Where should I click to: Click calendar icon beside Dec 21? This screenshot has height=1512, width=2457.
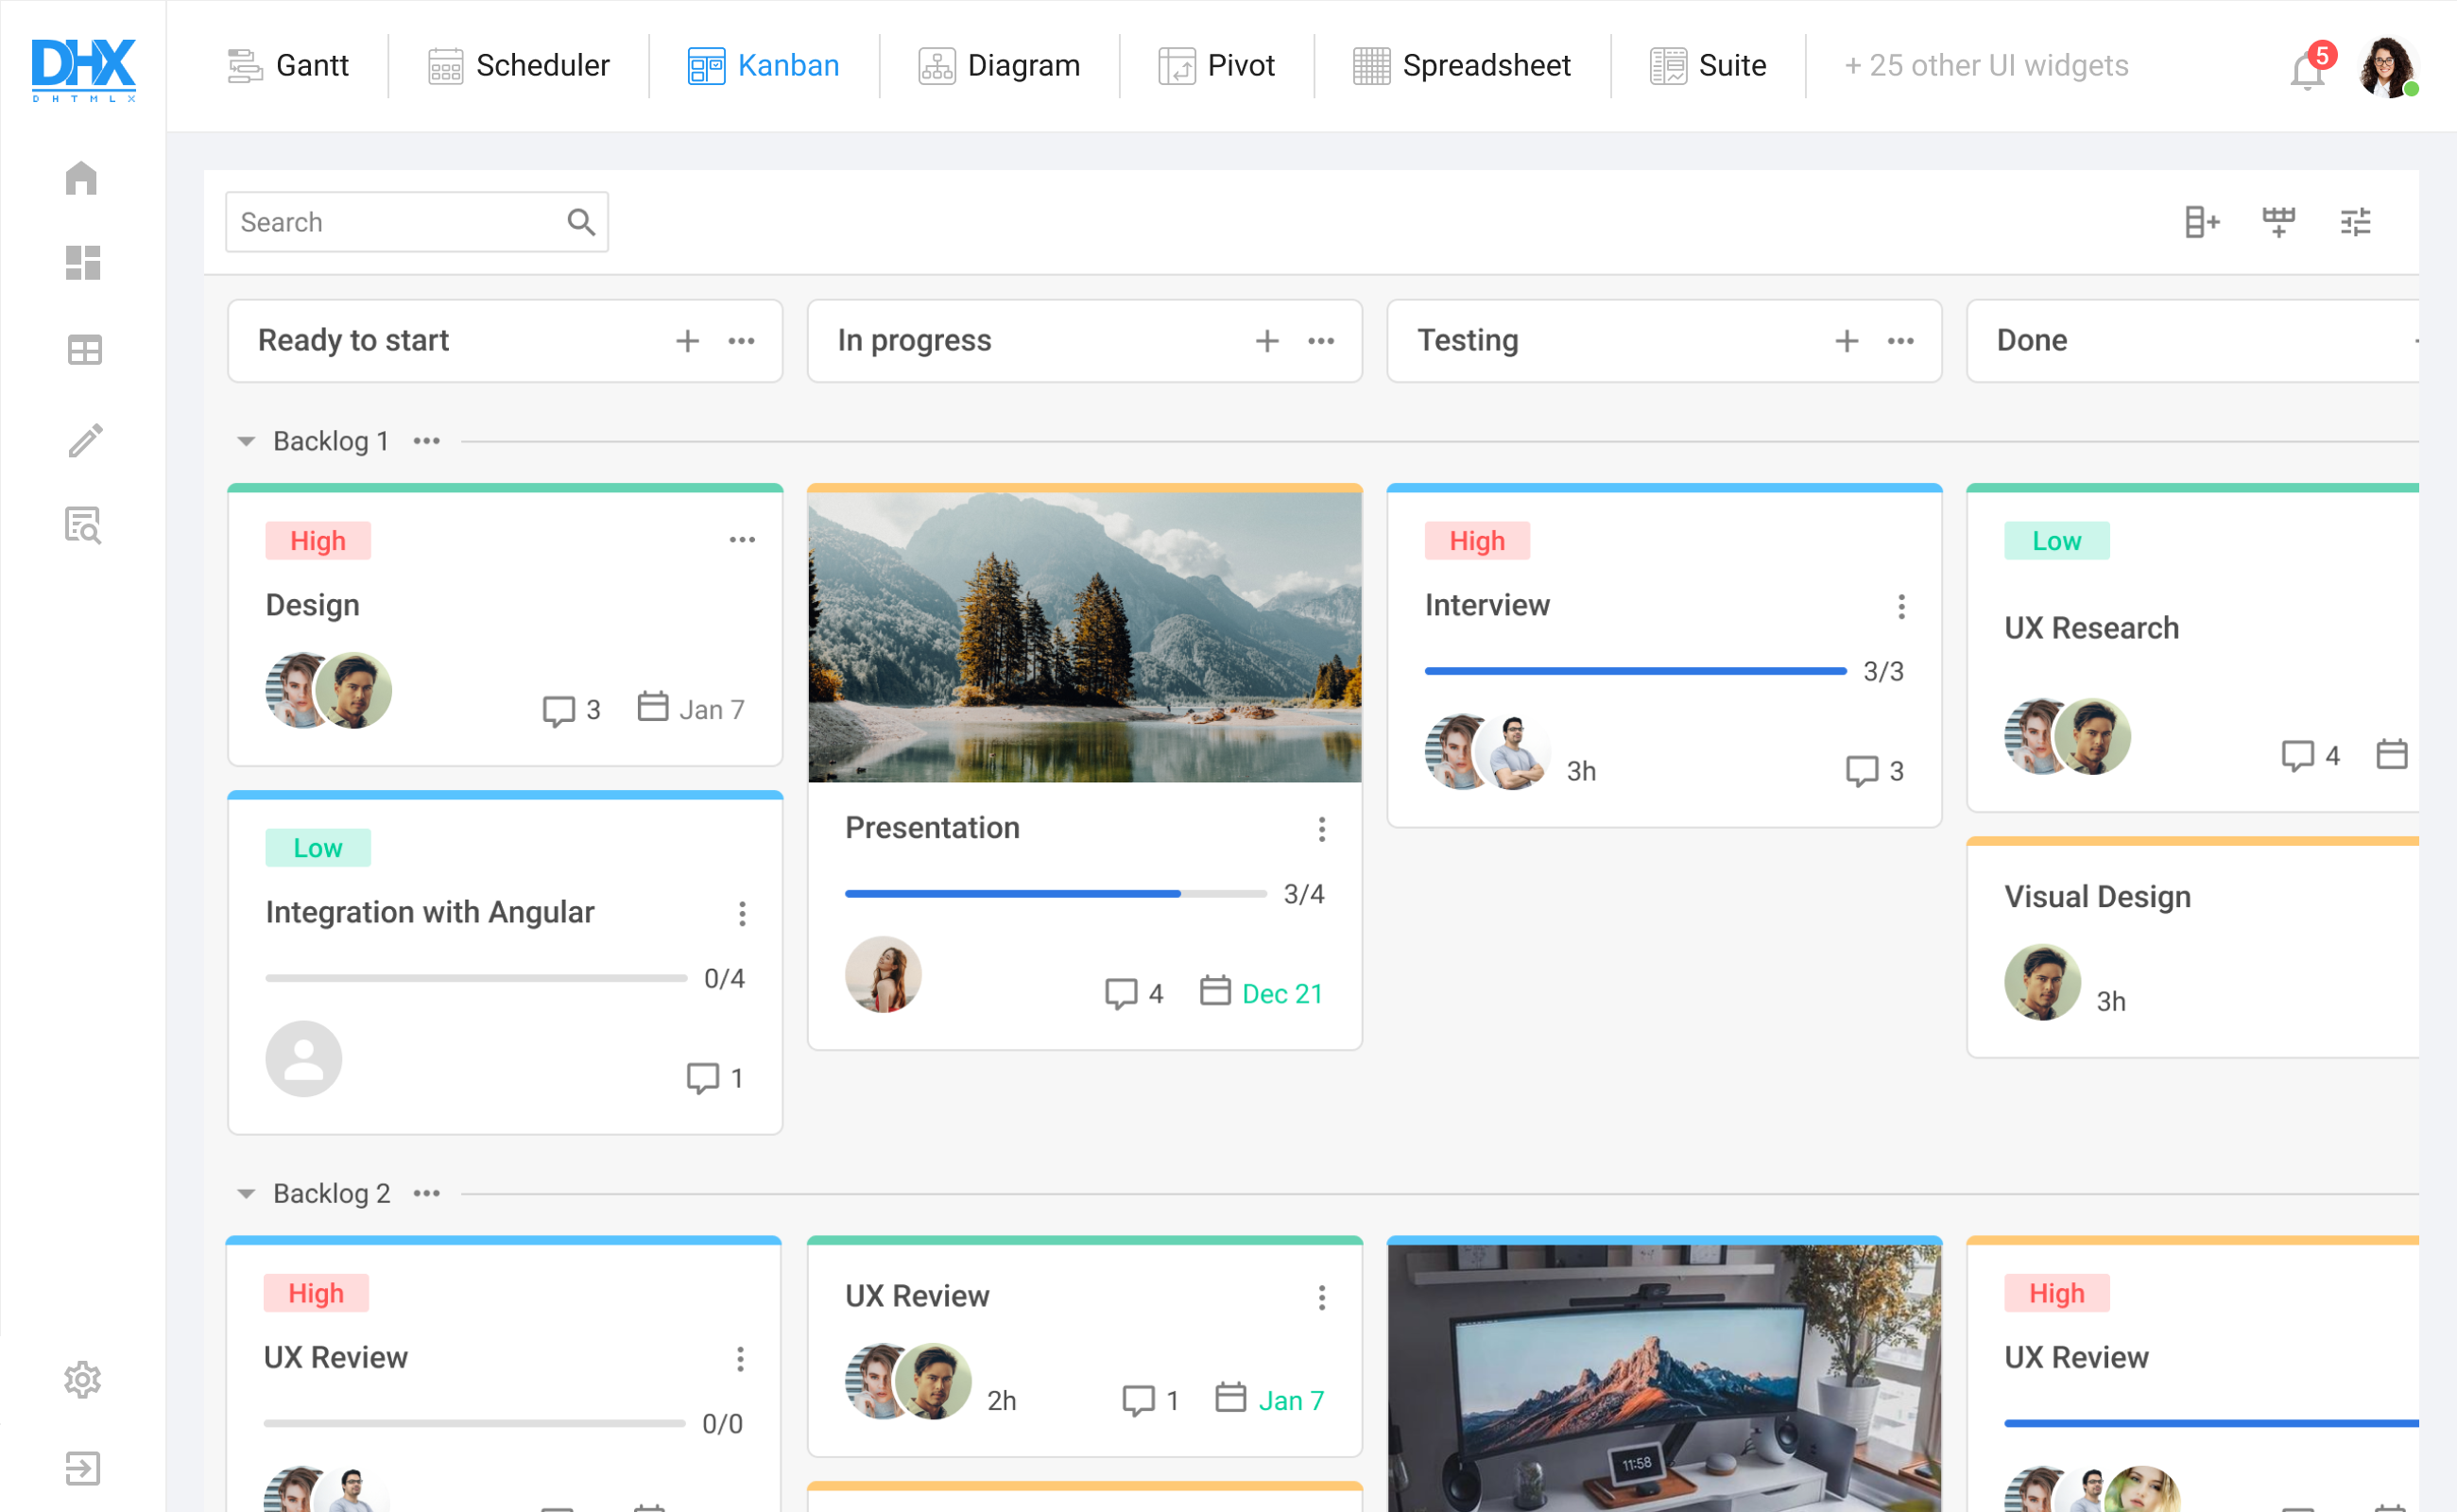1215,991
